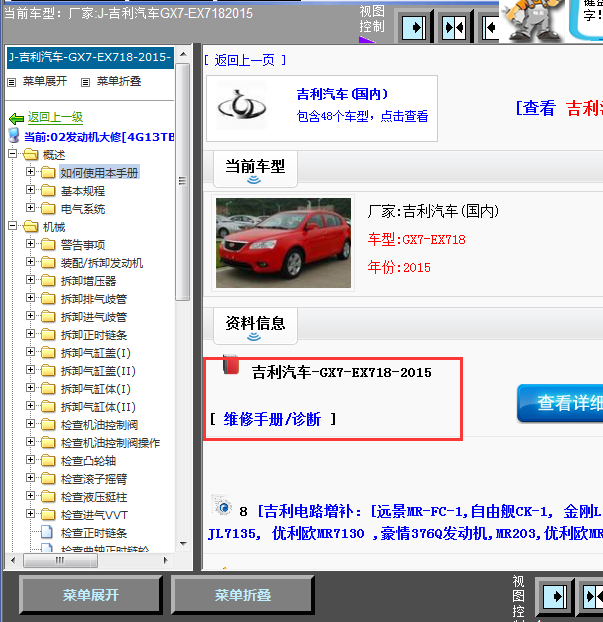Viewport: 603px width, 622px height.
Task: Click folder icon for 电气系统
Action: (x=48, y=209)
